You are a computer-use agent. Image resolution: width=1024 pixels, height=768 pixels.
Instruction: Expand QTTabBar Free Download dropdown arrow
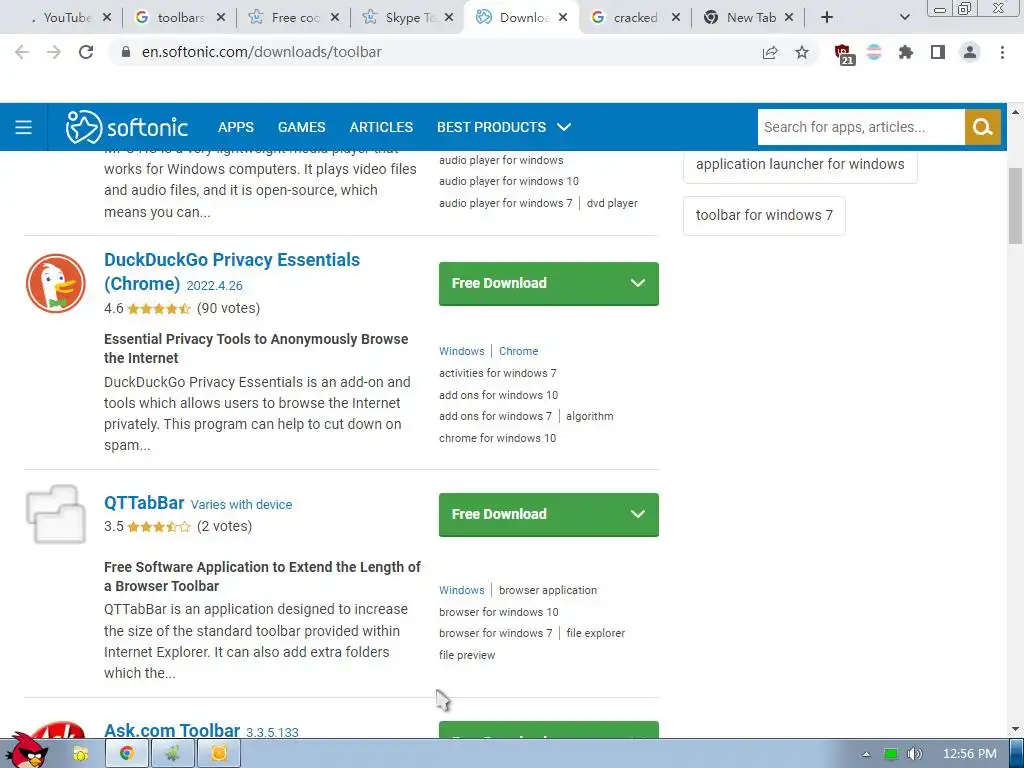pyautogui.click(x=638, y=515)
